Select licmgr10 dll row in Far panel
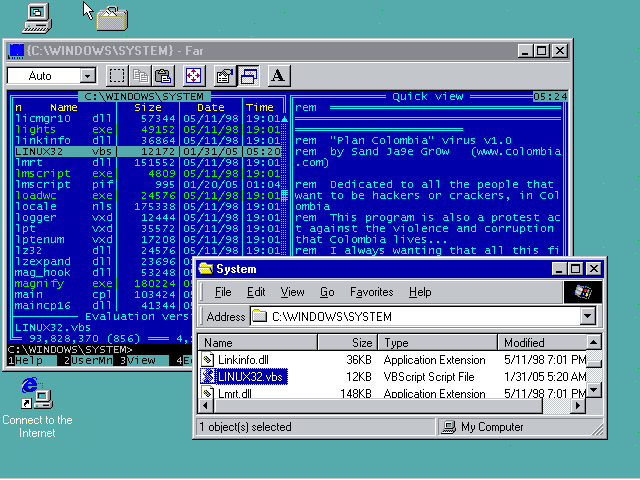This screenshot has height=480, width=640. [x=148, y=118]
